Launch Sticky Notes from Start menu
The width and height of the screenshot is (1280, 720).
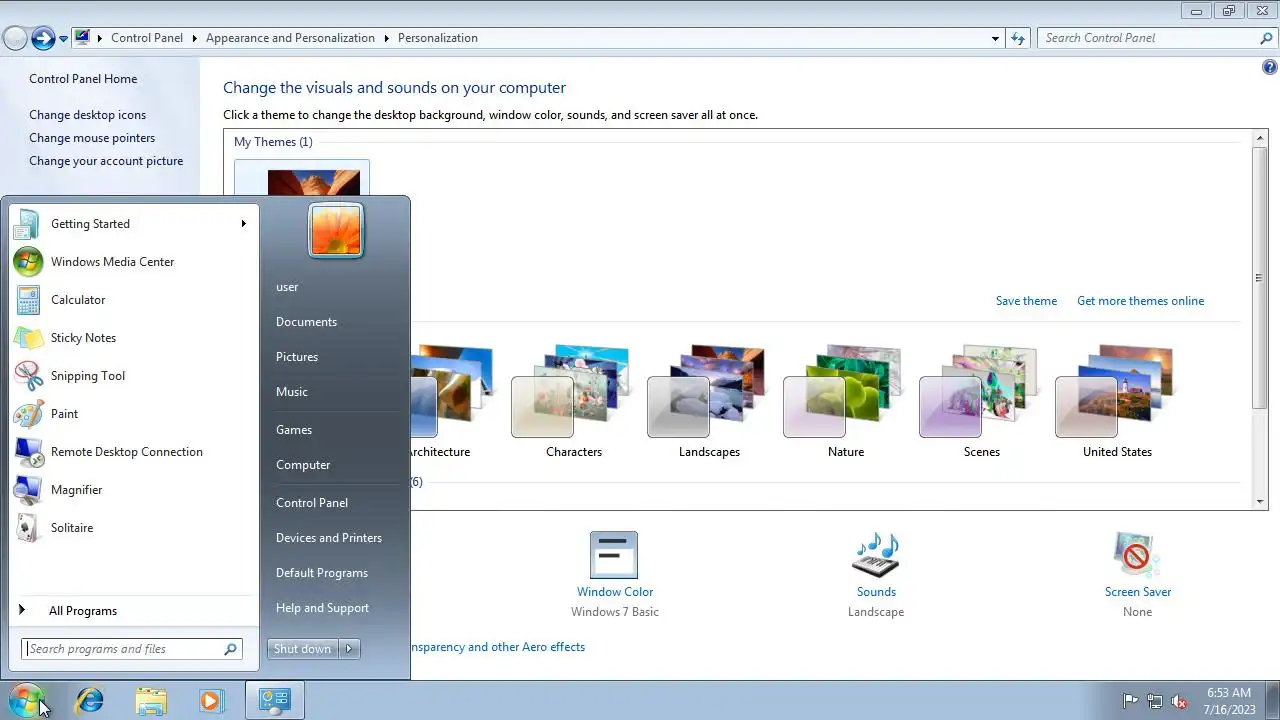(134, 338)
